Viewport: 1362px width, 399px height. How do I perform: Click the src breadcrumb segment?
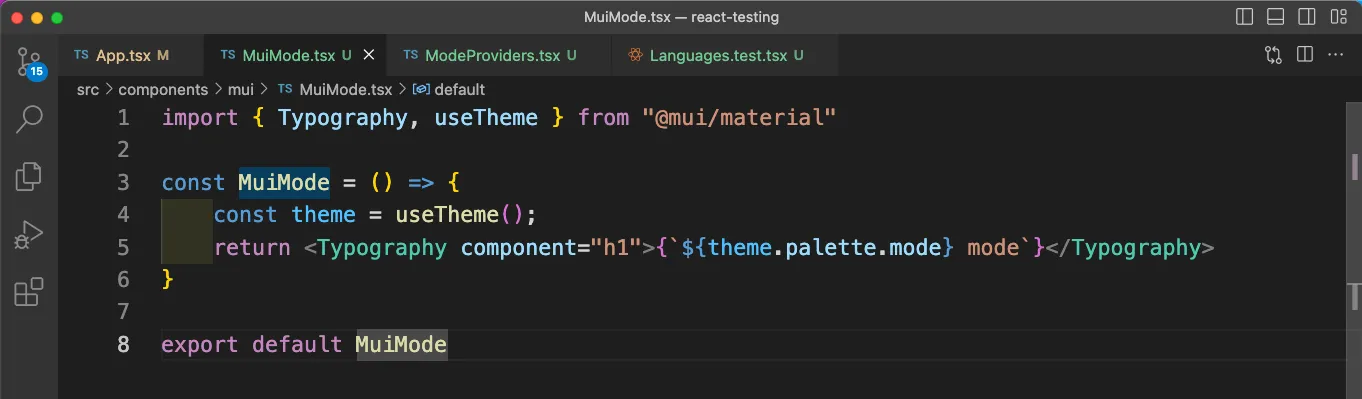point(88,89)
